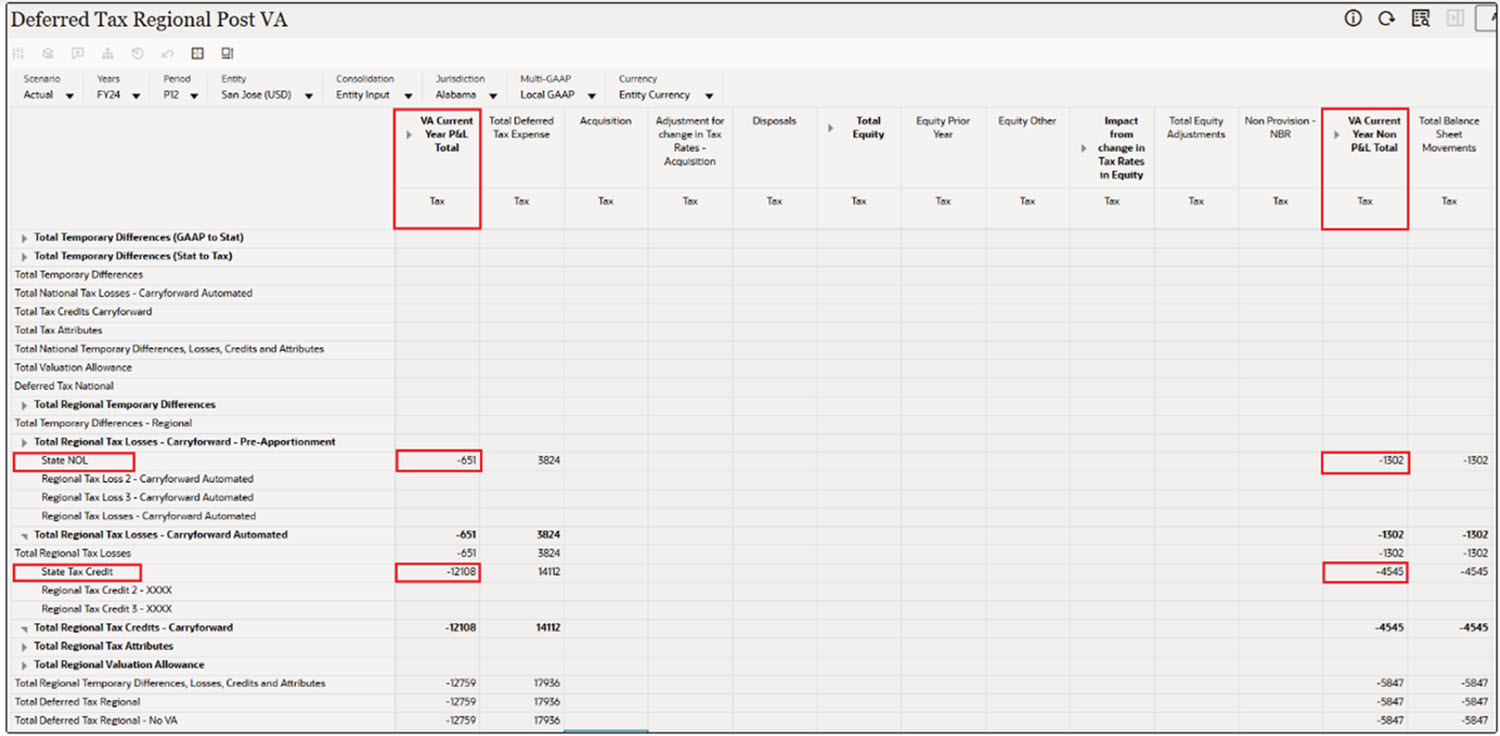Click State Tax Credit Non P&L Total cell -4545
Image resolution: width=1500 pixels, height=736 pixels.
(x=1365, y=572)
